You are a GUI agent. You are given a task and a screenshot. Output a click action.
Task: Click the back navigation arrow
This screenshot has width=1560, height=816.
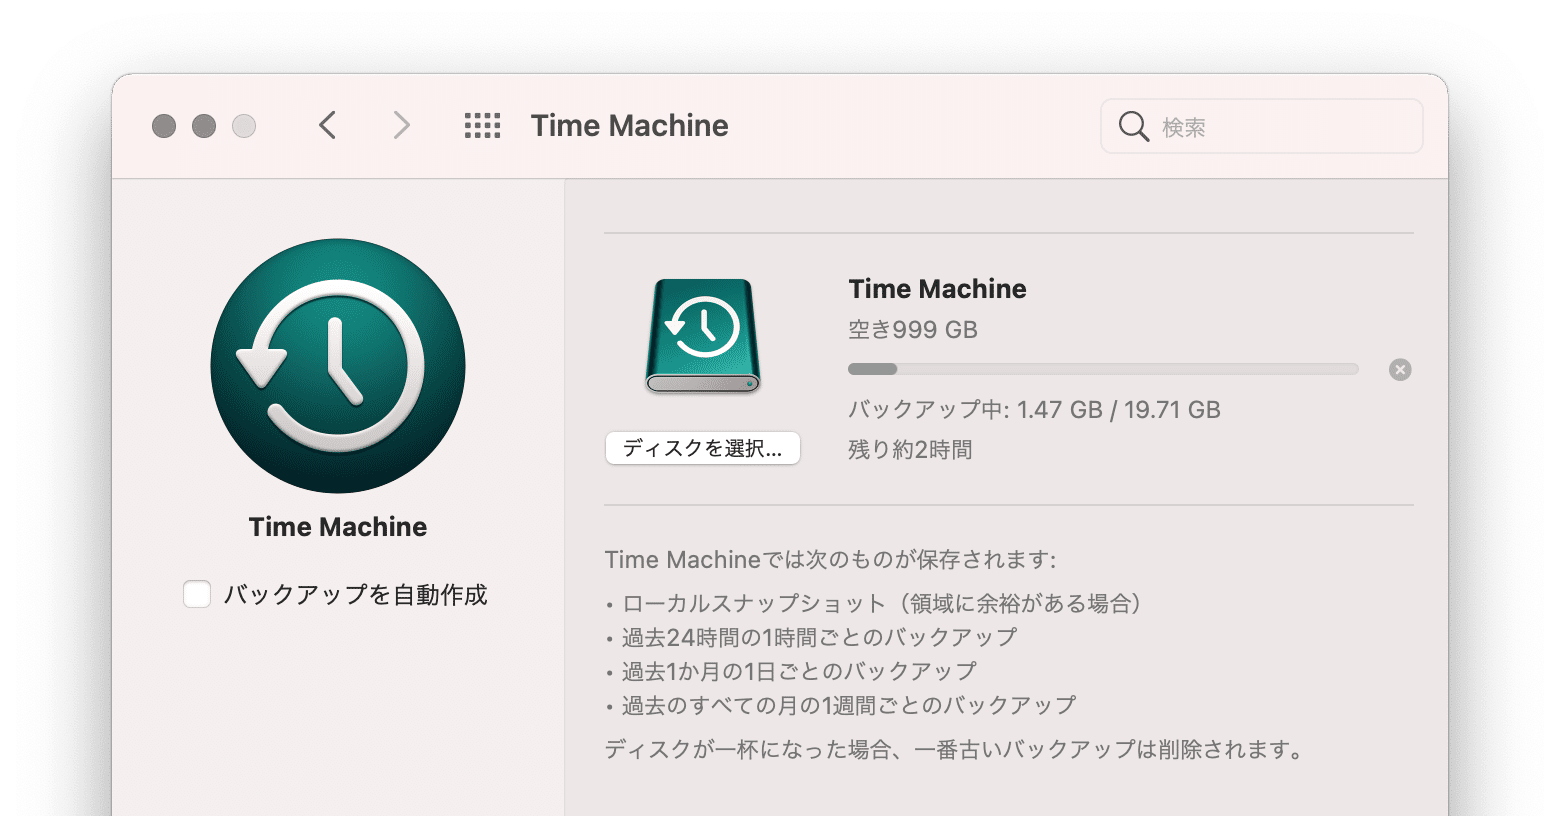[327, 125]
